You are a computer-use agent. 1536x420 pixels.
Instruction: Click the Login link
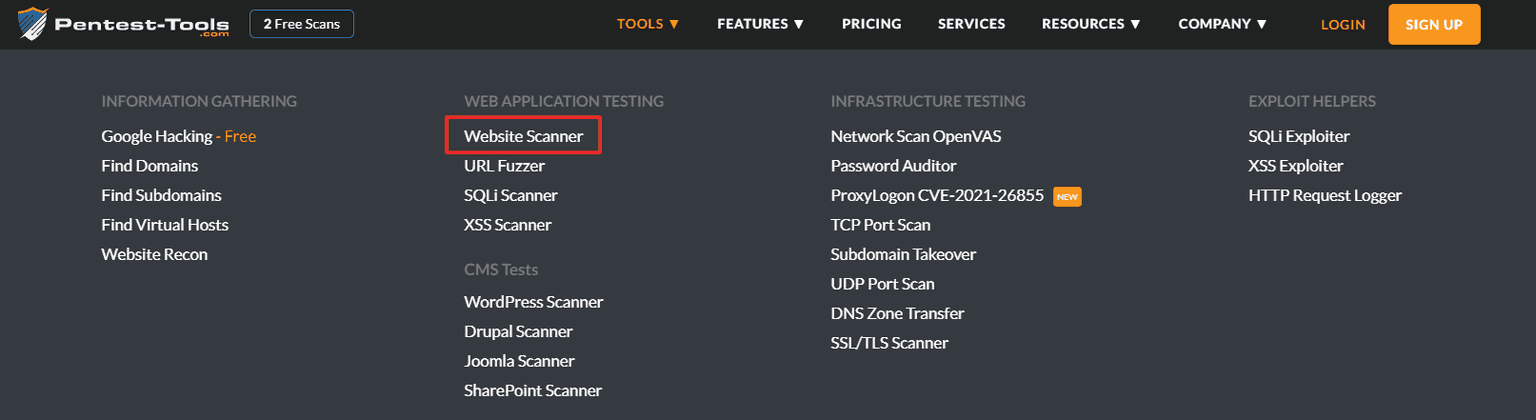1342,25
